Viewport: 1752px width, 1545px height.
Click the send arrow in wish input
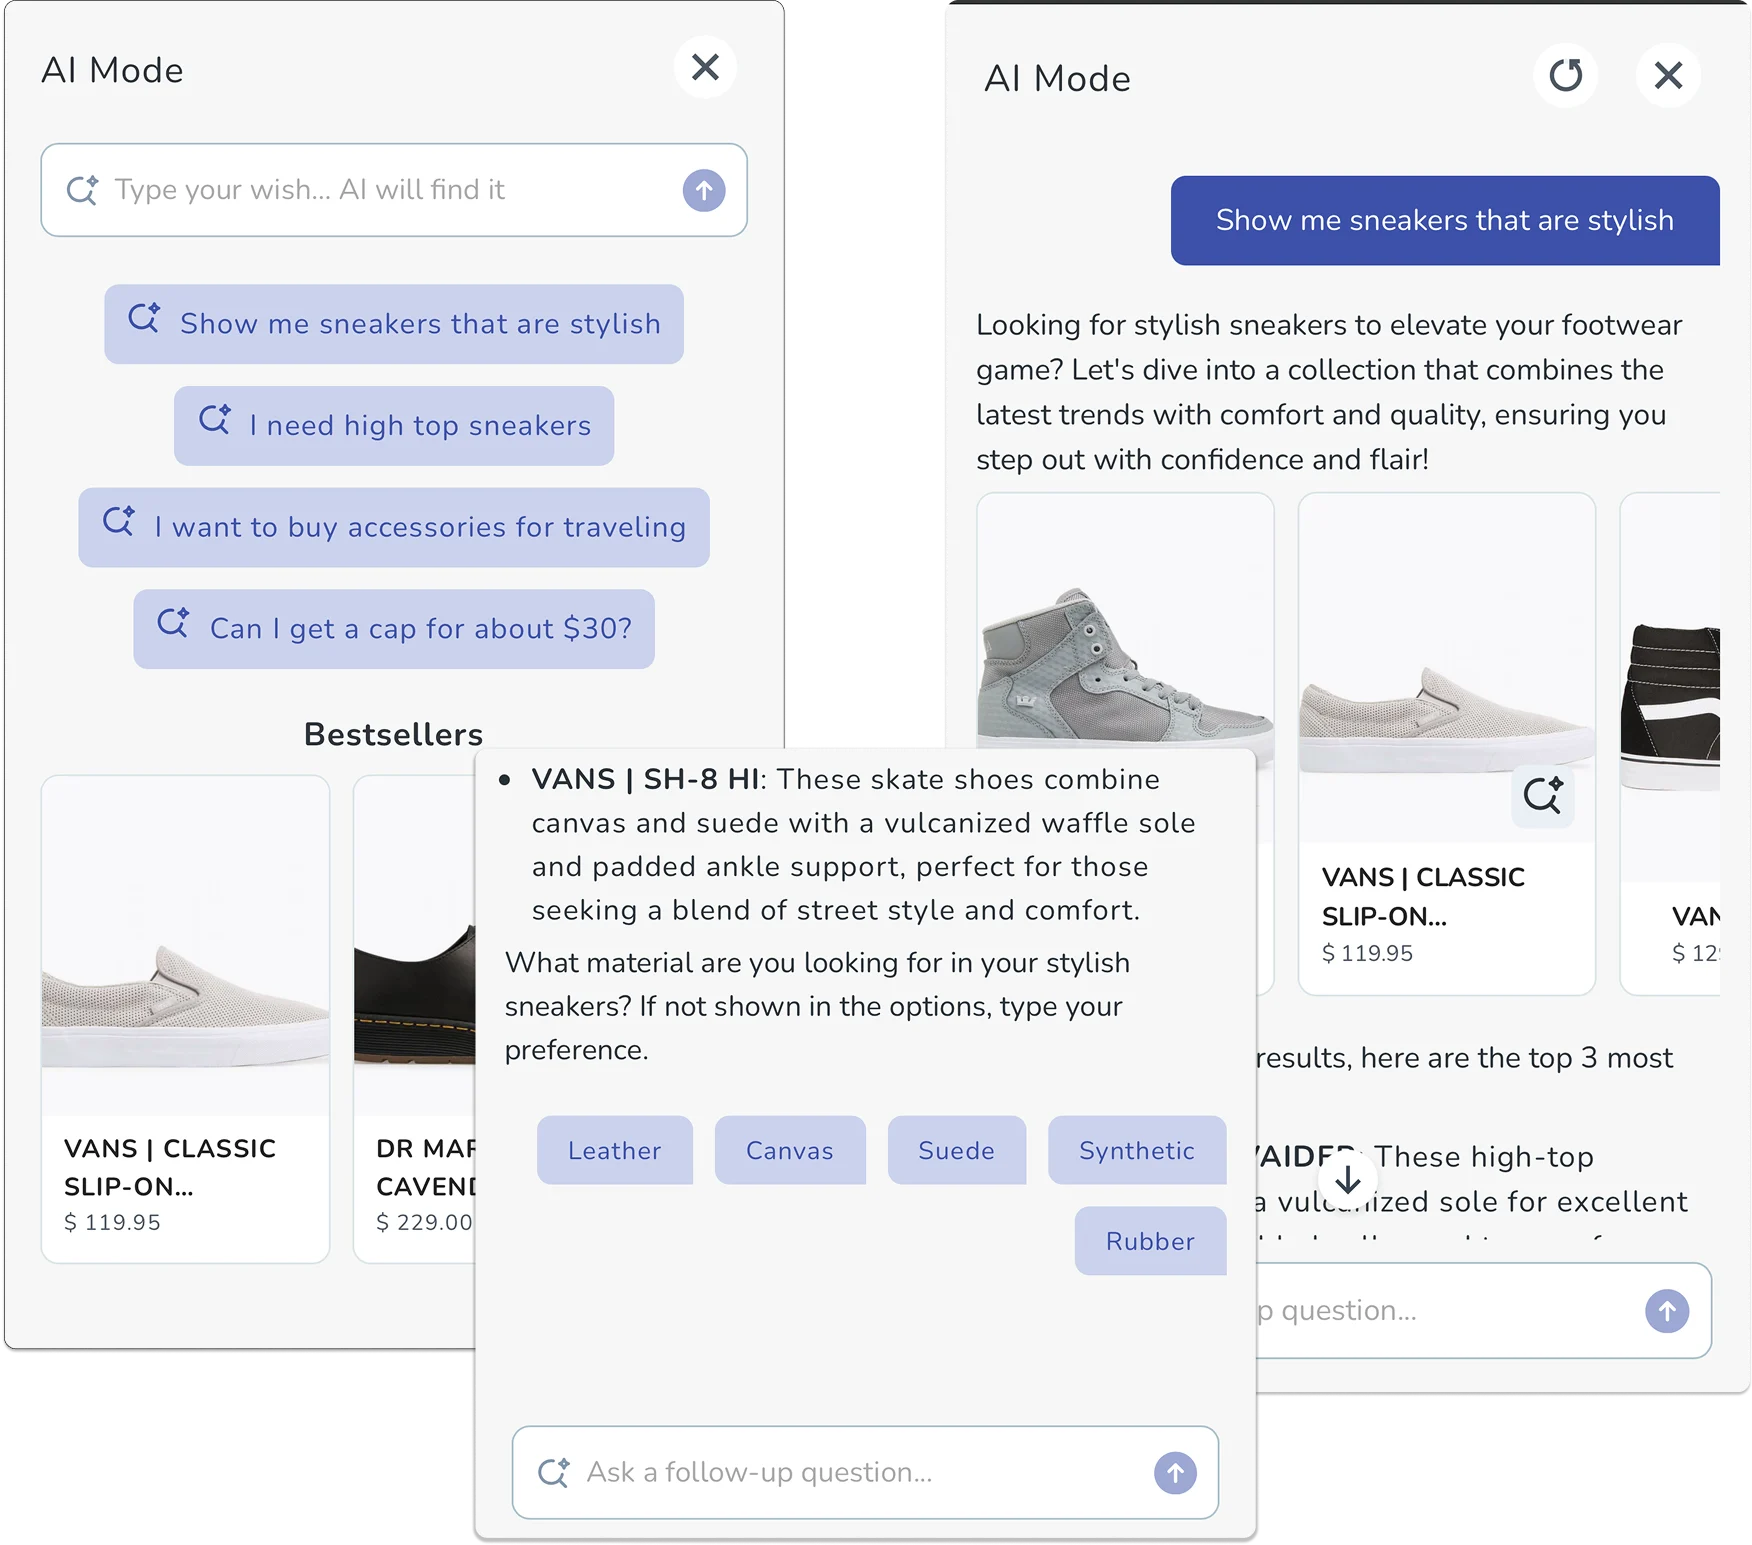pyautogui.click(x=704, y=190)
